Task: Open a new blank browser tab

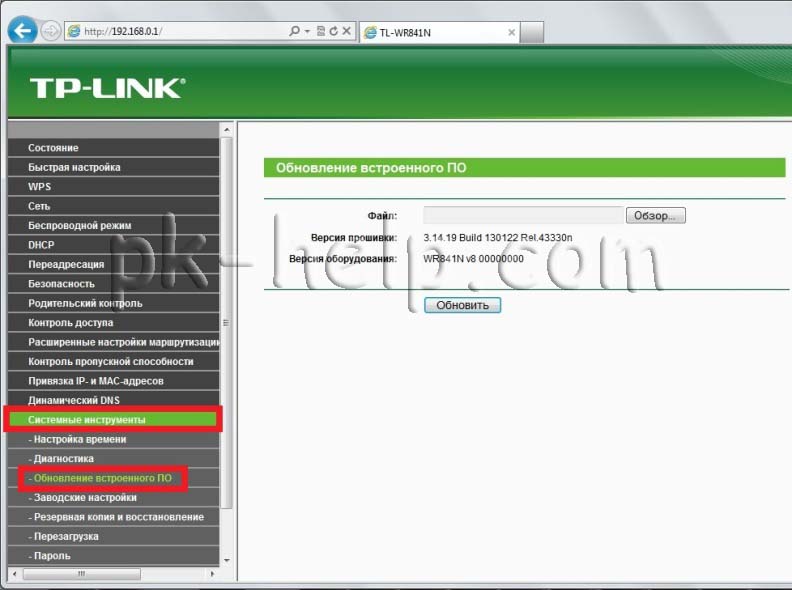Action: [x=532, y=32]
